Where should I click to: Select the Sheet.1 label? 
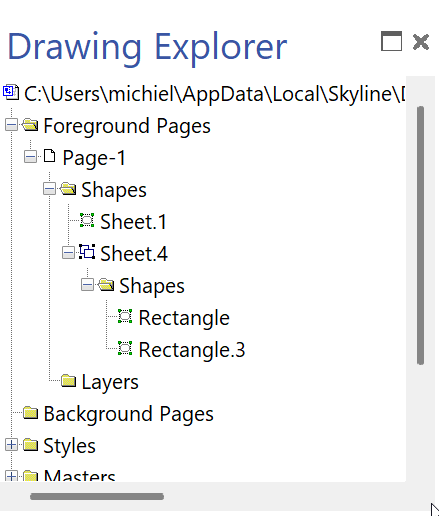pos(133,222)
